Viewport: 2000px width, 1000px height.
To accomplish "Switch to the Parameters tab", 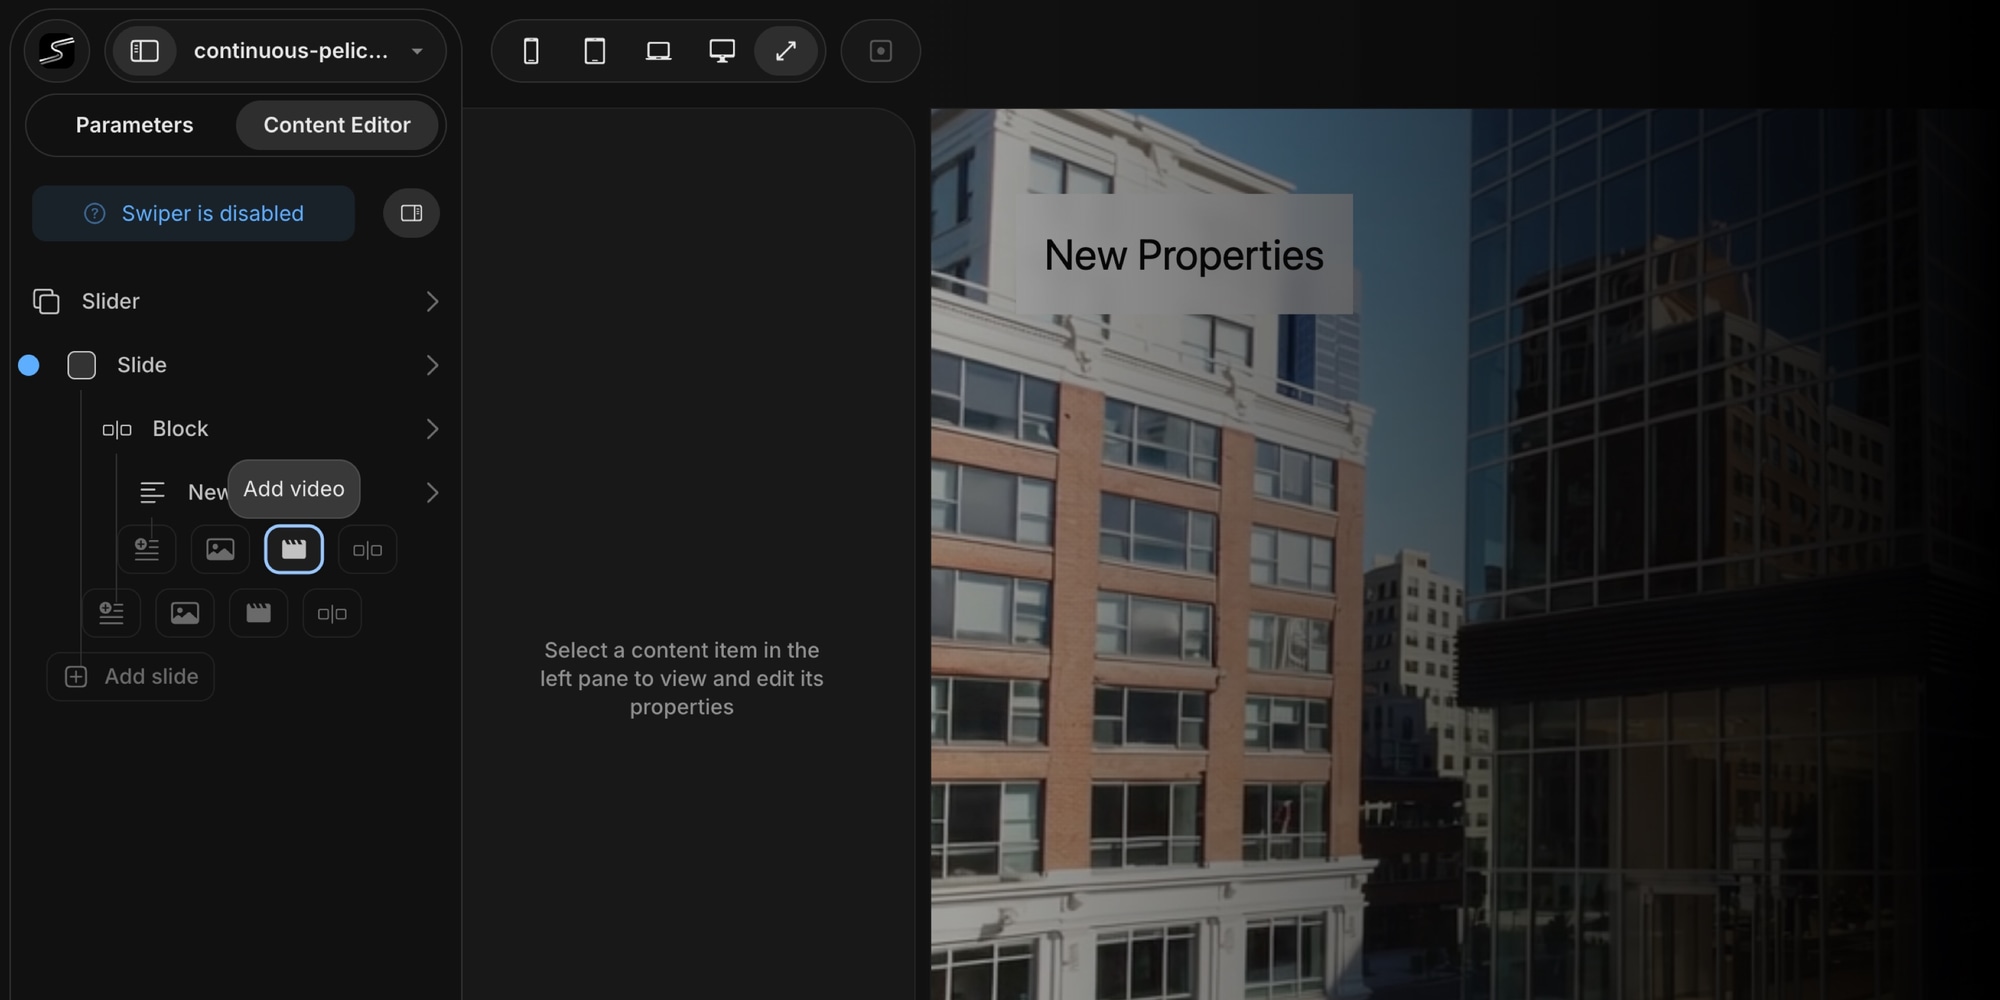I will click(x=134, y=125).
